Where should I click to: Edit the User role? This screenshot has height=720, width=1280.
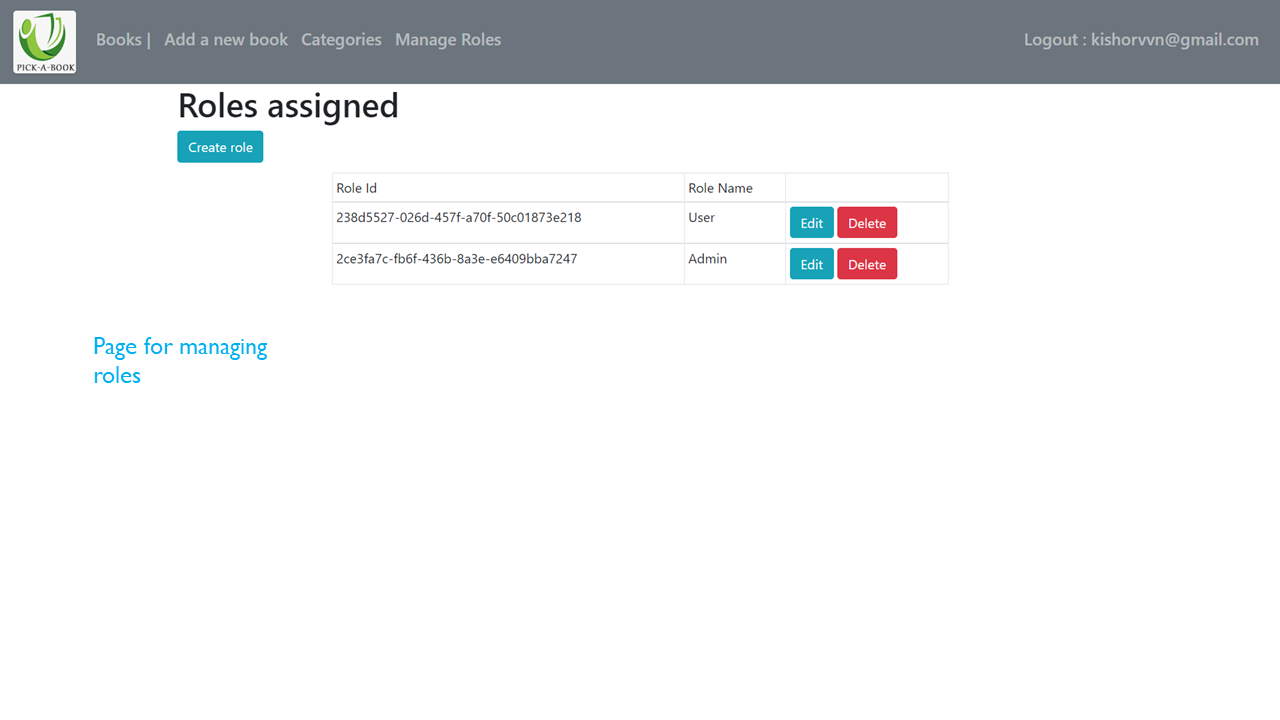click(812, 223)
